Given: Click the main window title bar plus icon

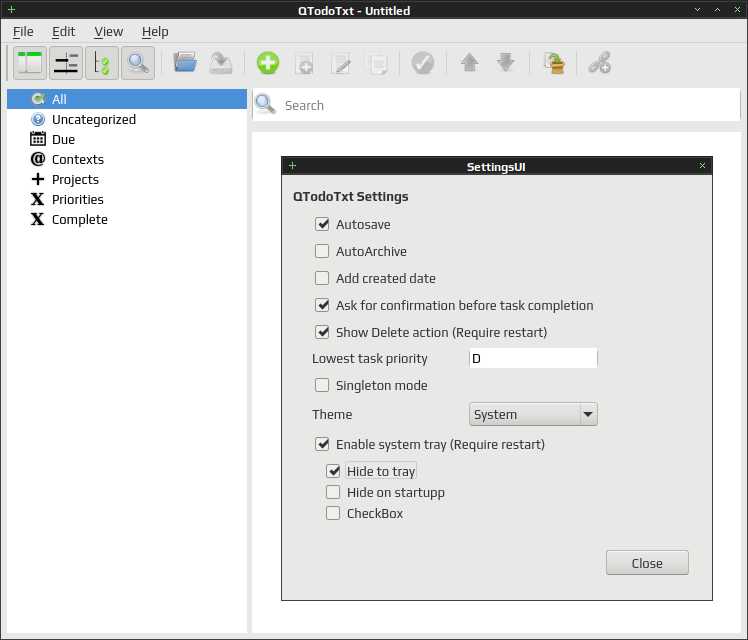Looking at the screenshot, I should coord(11,9).
